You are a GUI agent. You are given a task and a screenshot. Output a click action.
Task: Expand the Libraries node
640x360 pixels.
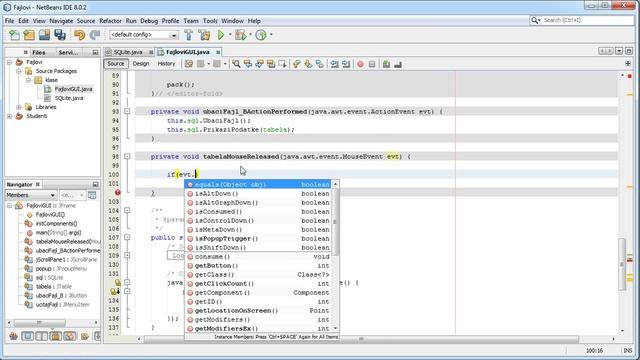[x=19, y=107]
